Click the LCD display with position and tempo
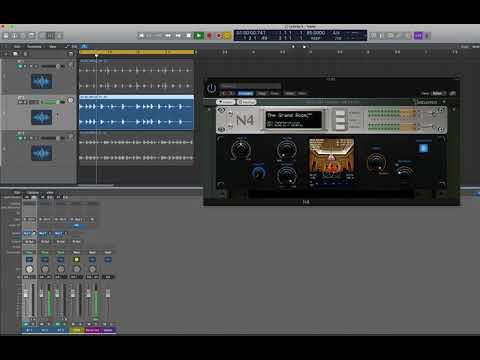This screenshot has width=480, height=360. point(300,35)
